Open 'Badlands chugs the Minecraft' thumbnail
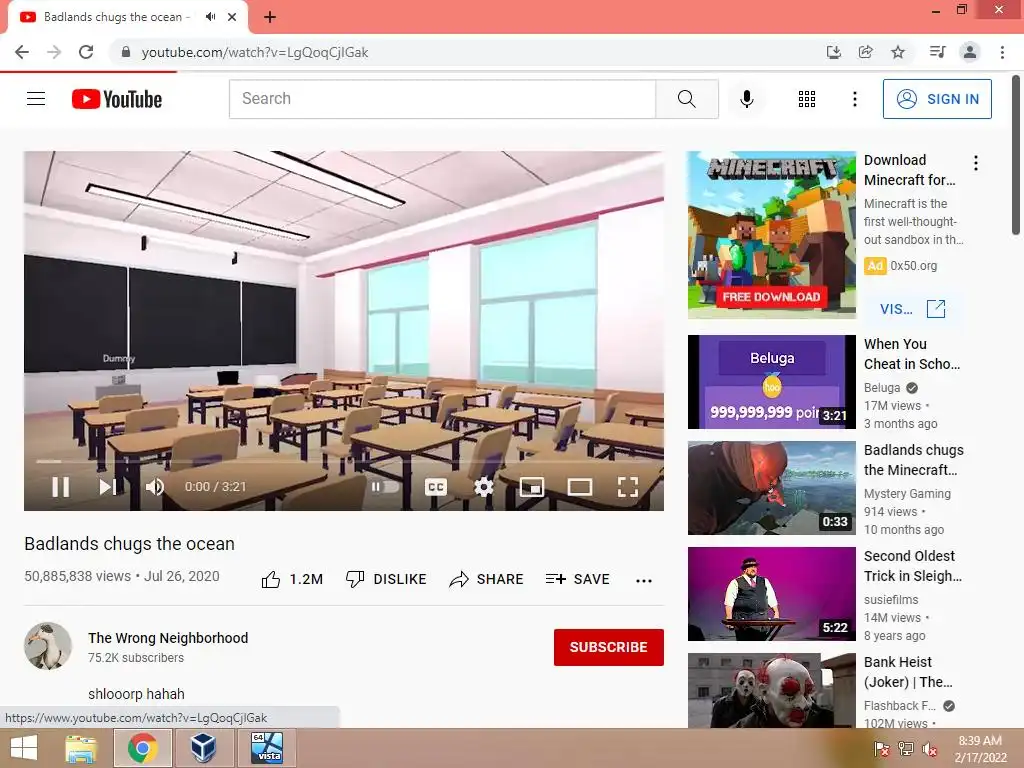1024x768 pixels. (x=771, y=488)
